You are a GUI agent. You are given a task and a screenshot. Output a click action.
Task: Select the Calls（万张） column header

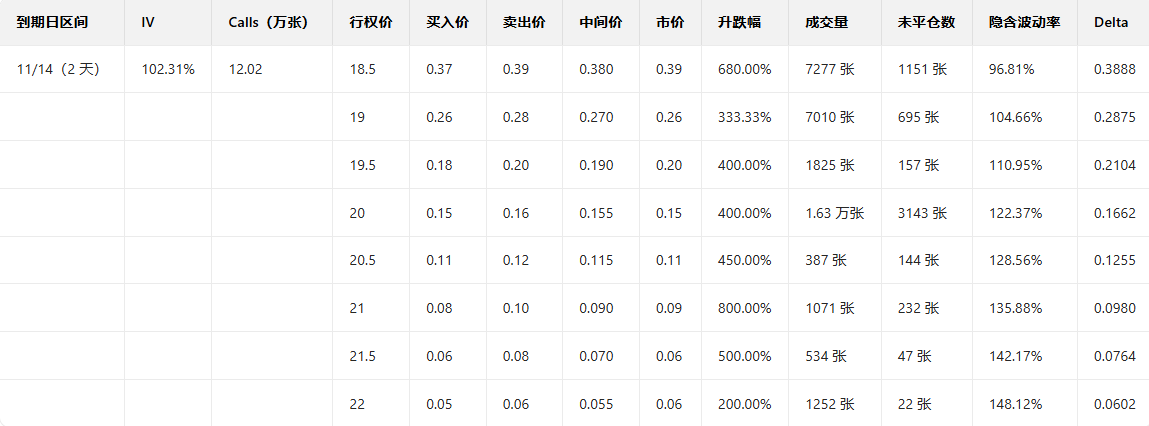[267, 22]
